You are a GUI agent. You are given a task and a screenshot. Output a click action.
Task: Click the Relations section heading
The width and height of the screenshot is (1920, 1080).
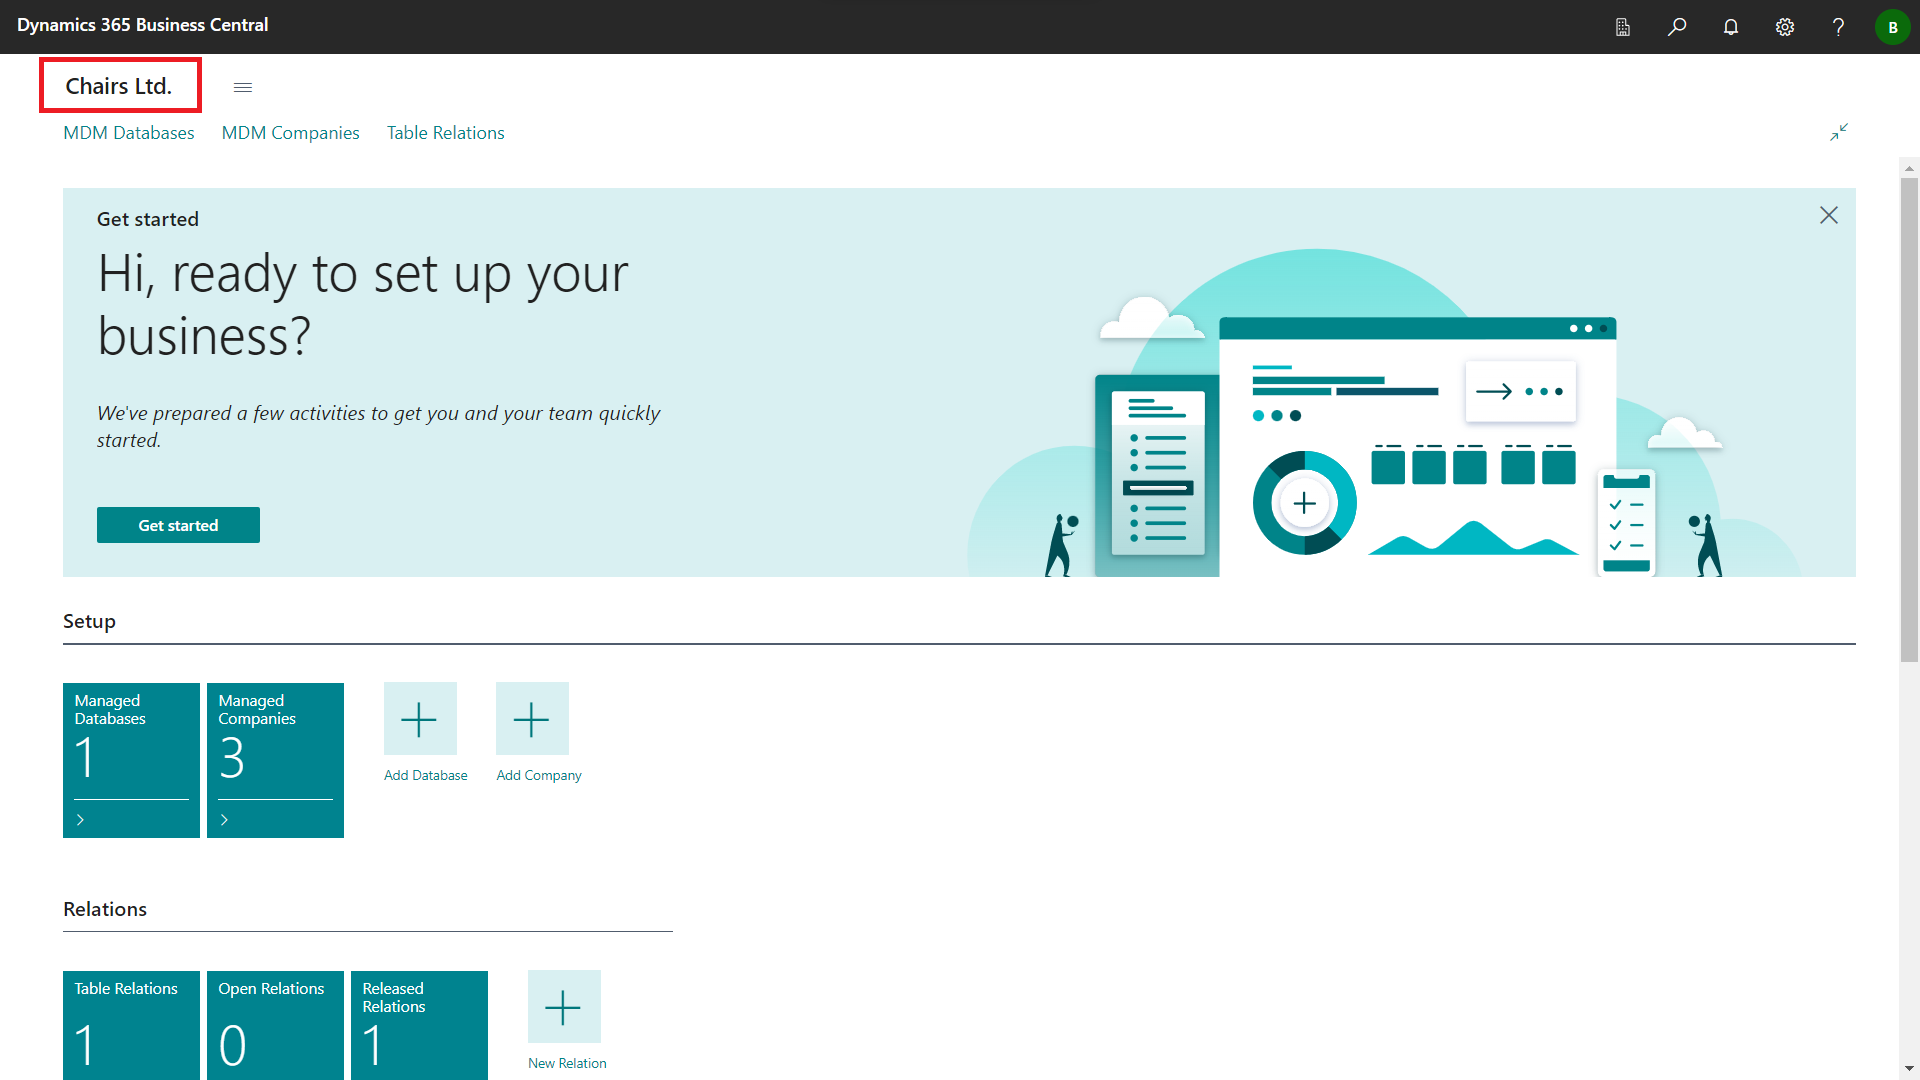pyautogui.click(x=105, y=909)
